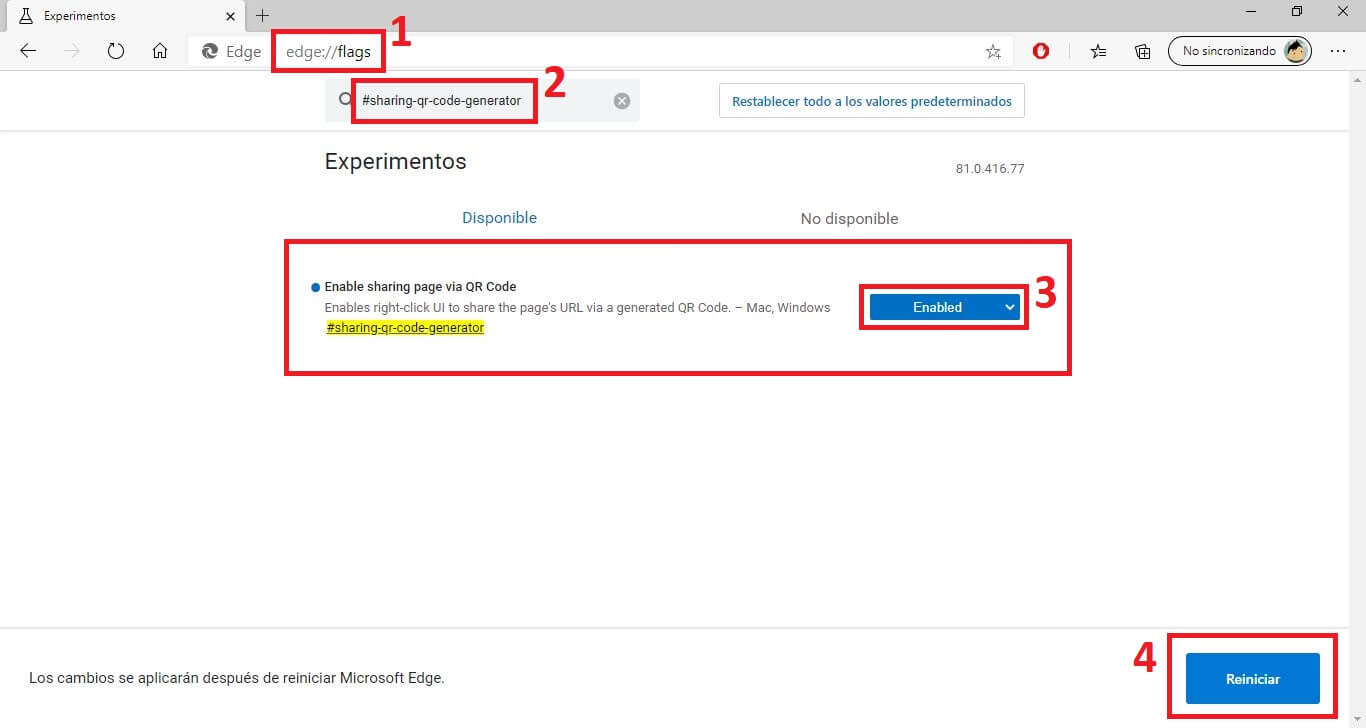Add this page to favorites with the star

(x=993, y=51)
